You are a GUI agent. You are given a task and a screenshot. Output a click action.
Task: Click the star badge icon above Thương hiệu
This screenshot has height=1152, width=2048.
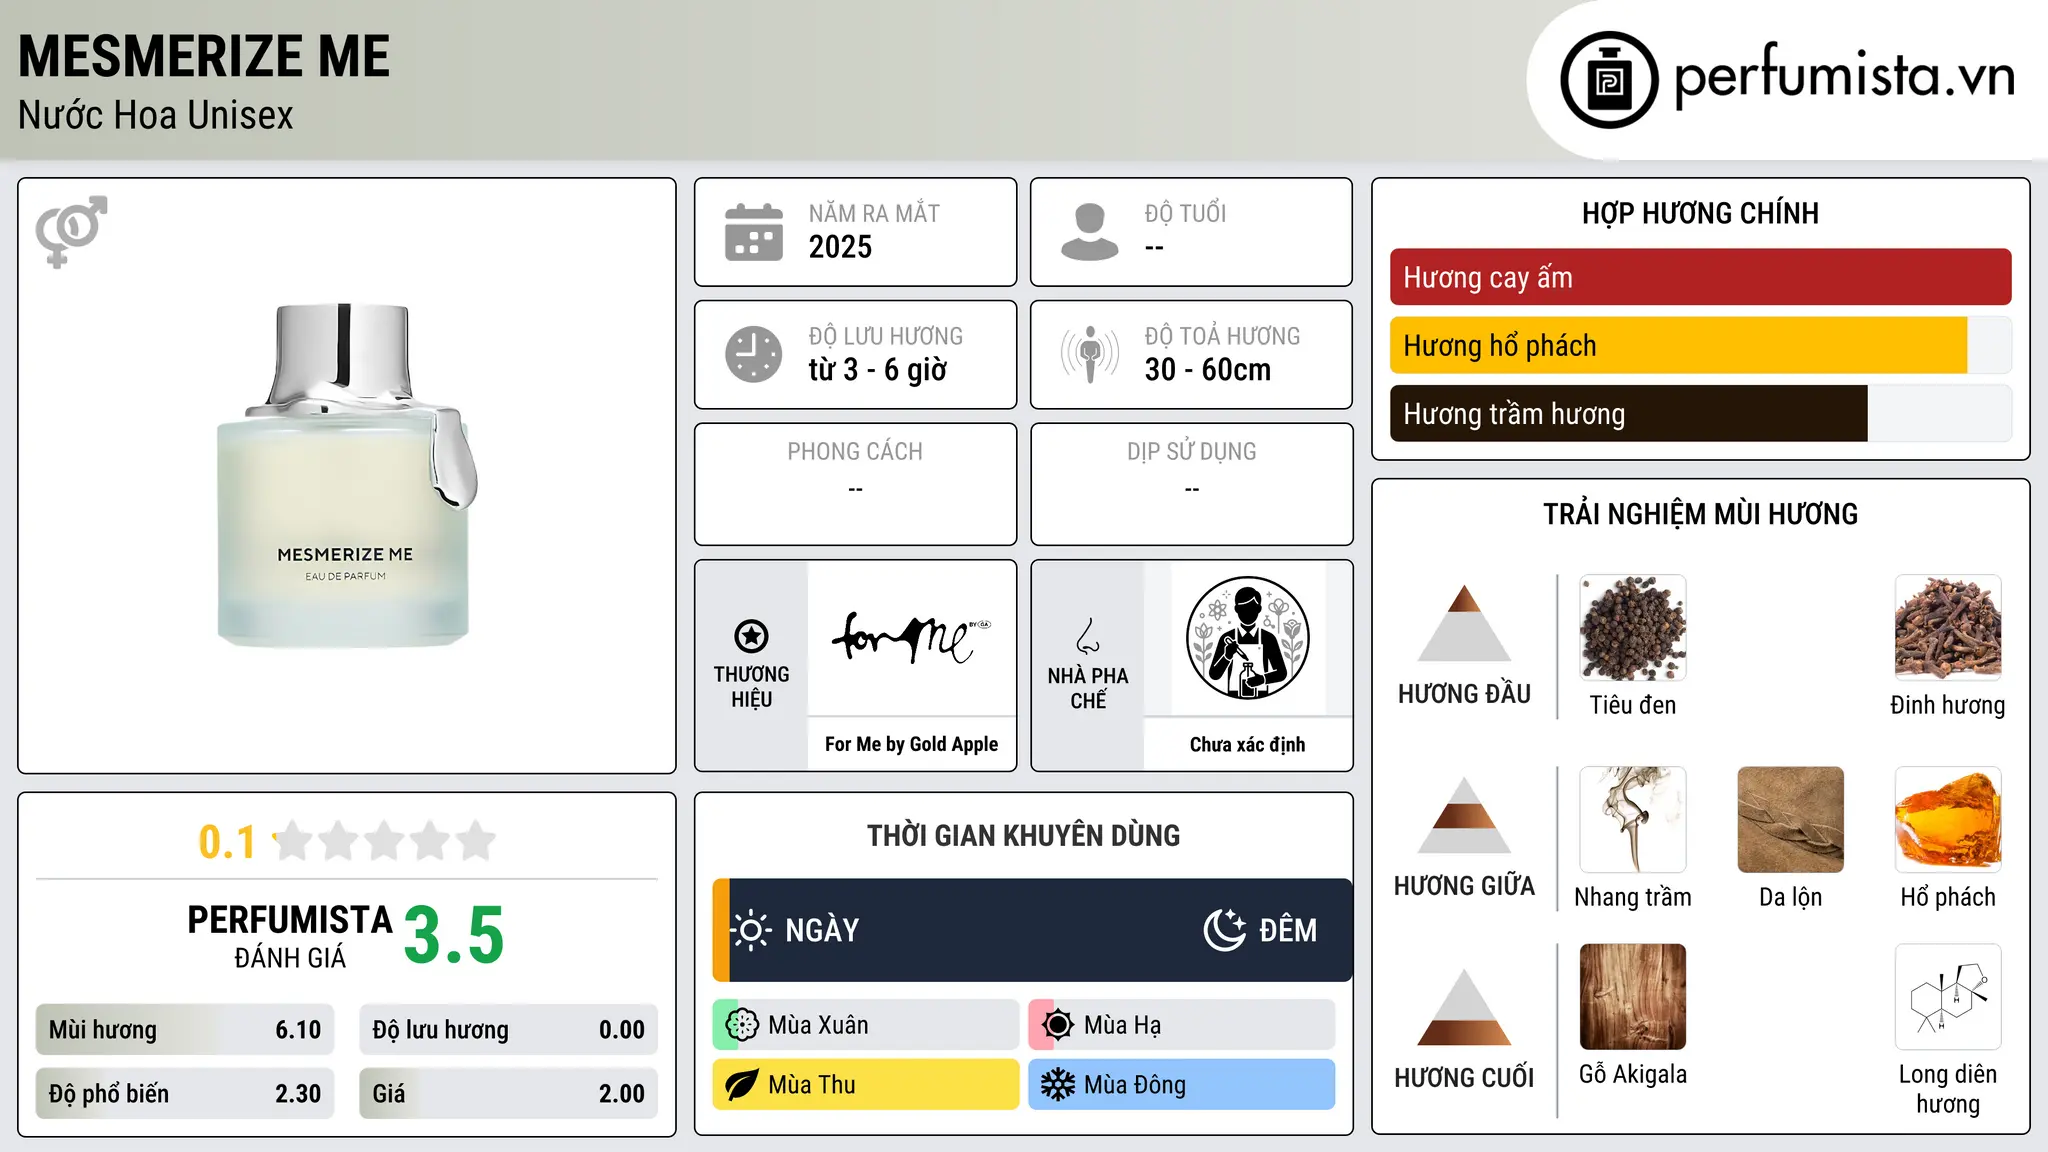[x=751, y=635]
